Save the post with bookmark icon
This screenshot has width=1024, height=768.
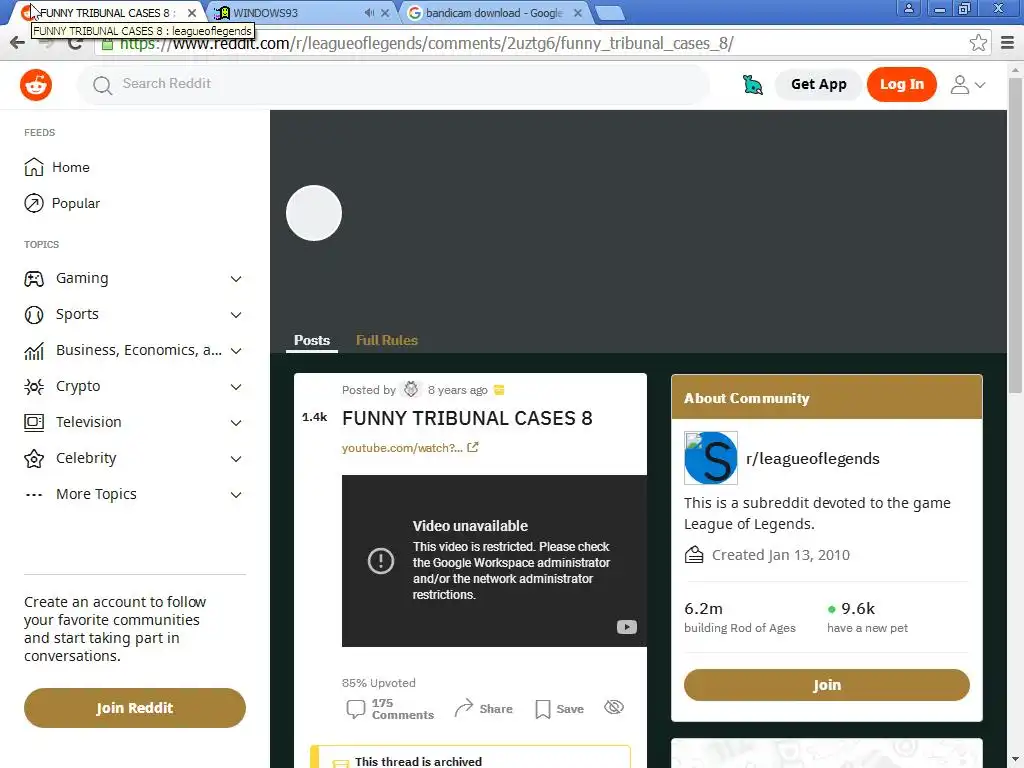[x=543, y=709]
